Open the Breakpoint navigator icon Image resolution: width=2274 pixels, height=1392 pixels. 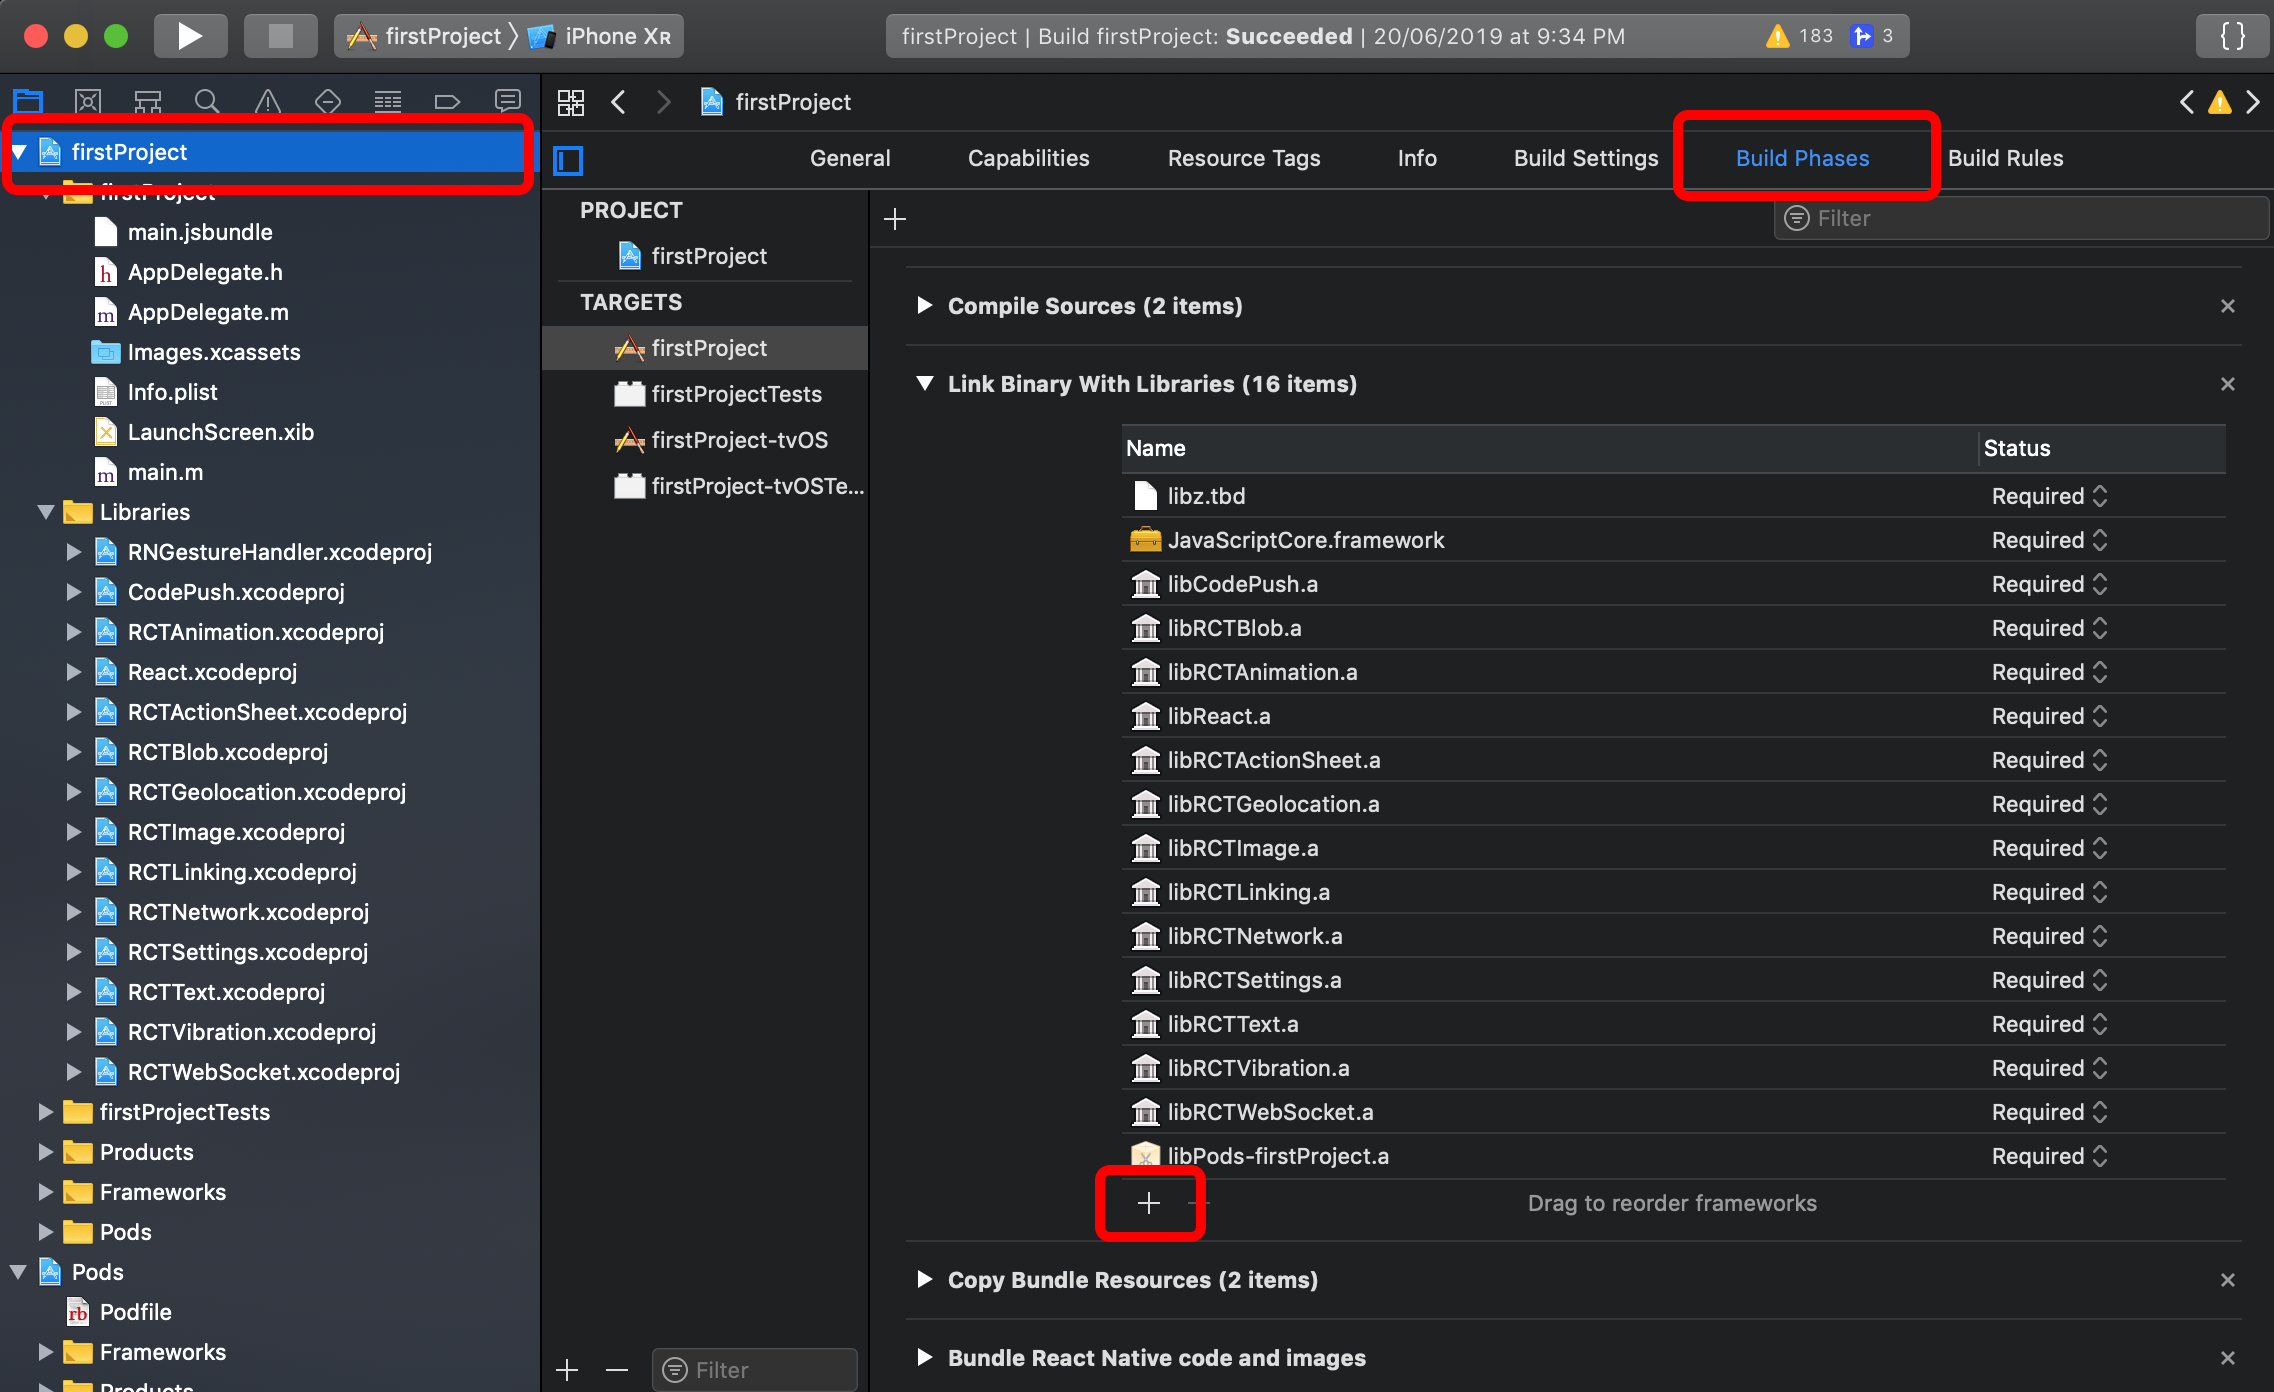[447, 101]
